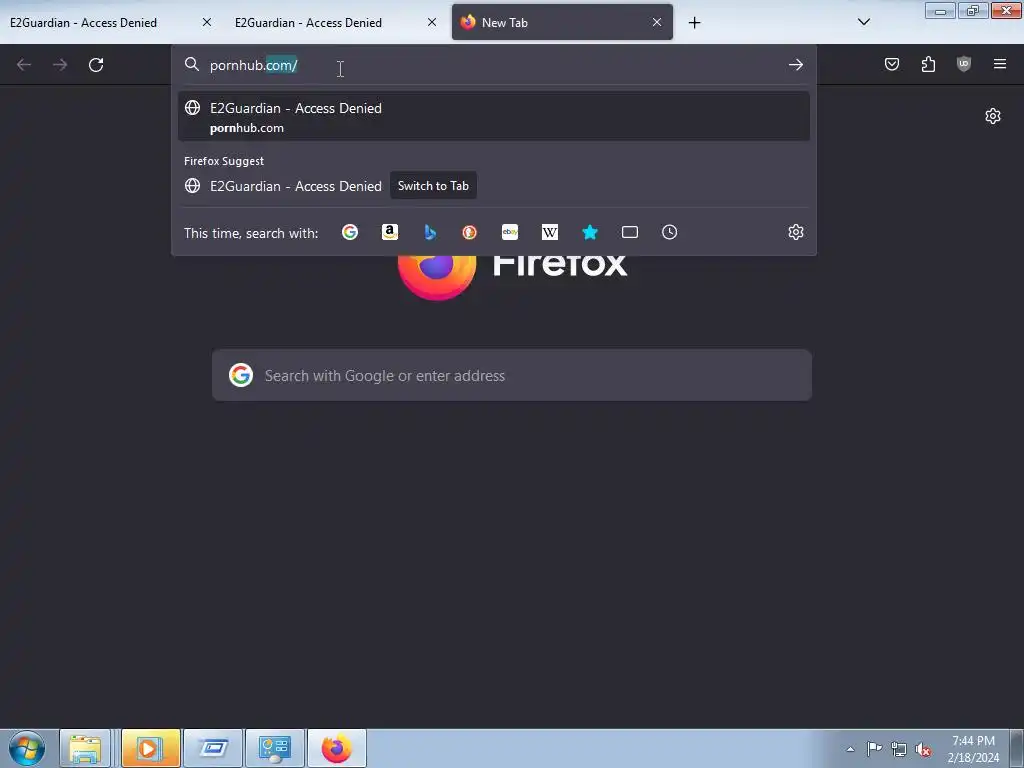Search open tabs with the tab icon
Viewport: 1024px width, 768px height.
[630, 232]
